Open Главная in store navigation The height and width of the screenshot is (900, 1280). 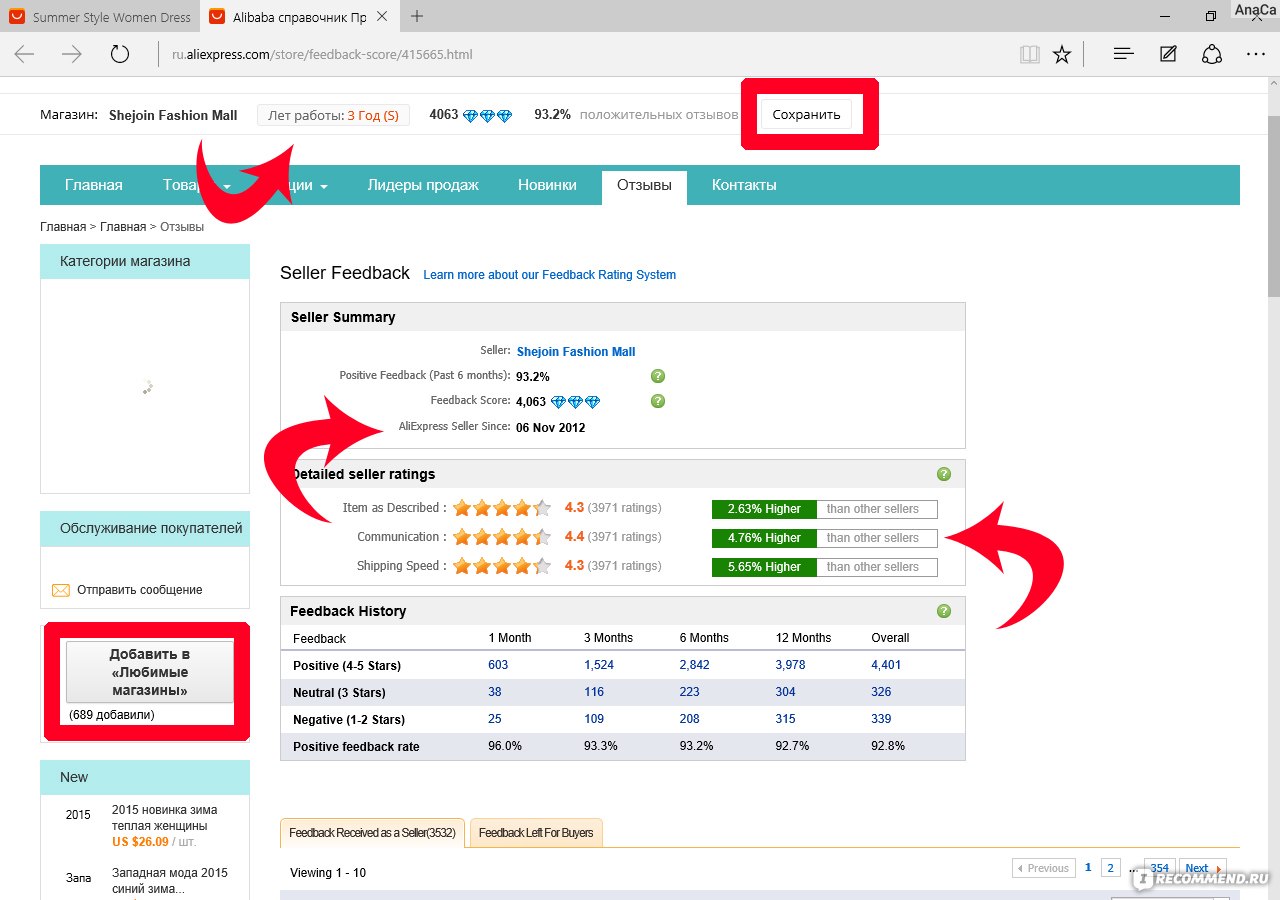pyautogui.click(x=94, y=185)
